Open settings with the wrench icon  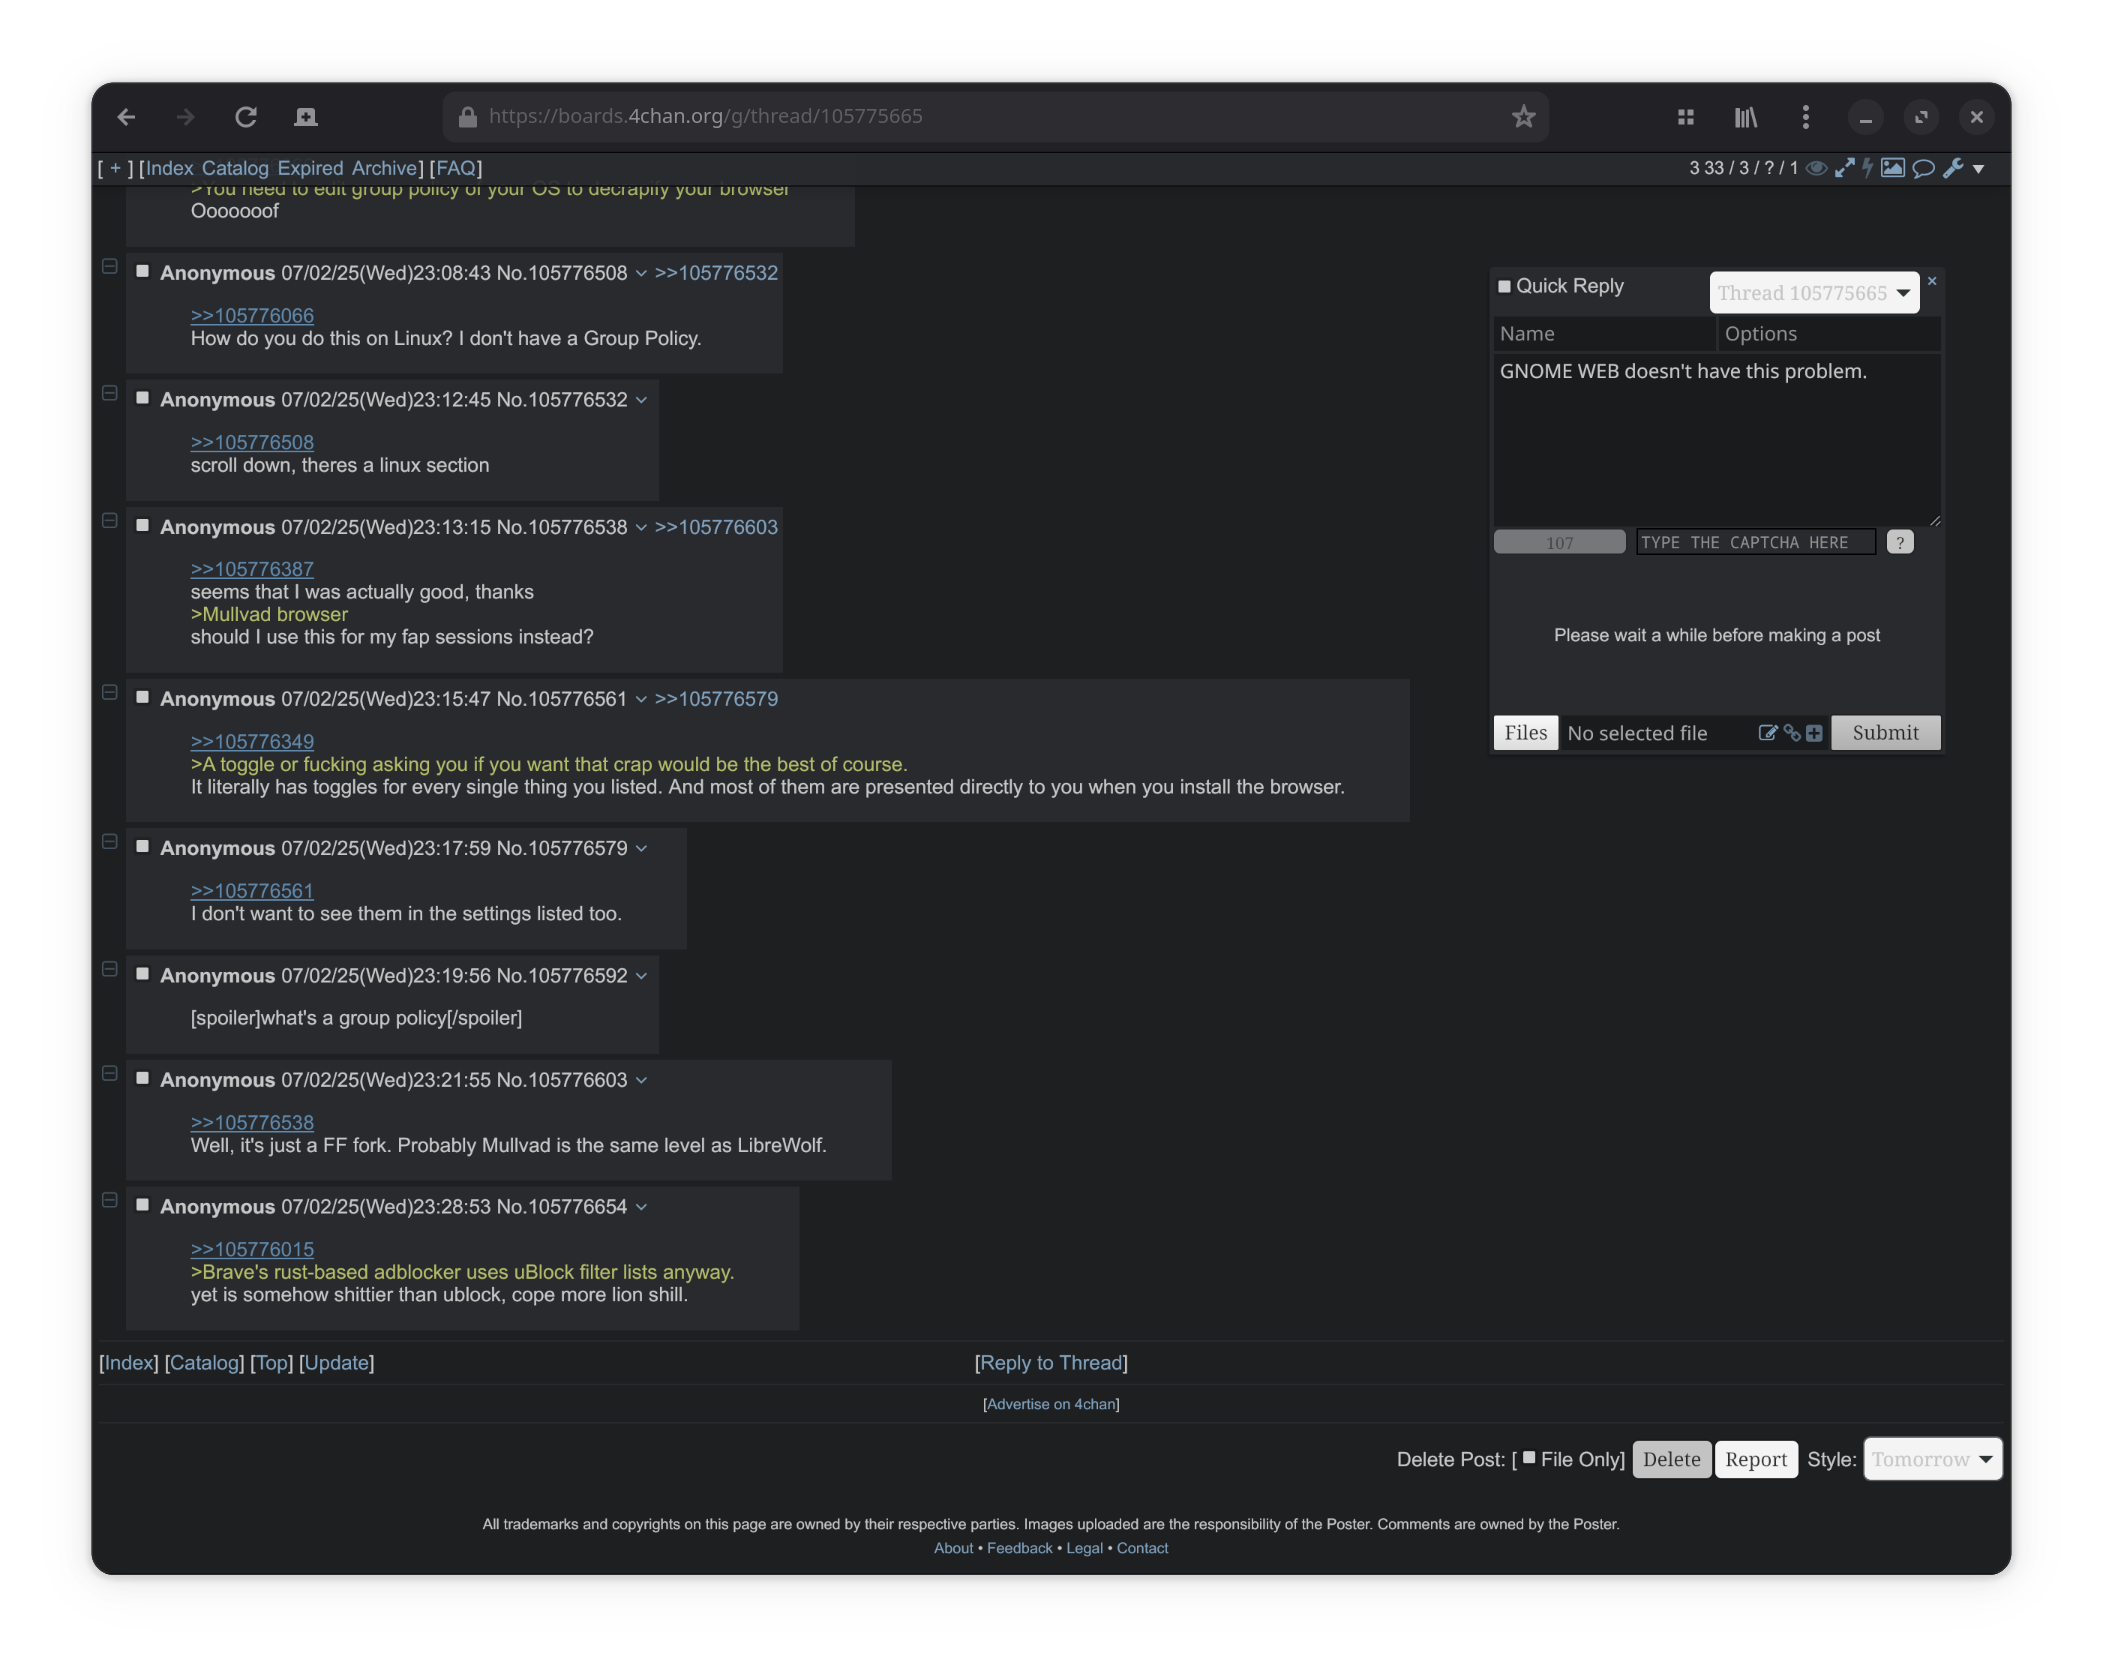[1952, 168]
